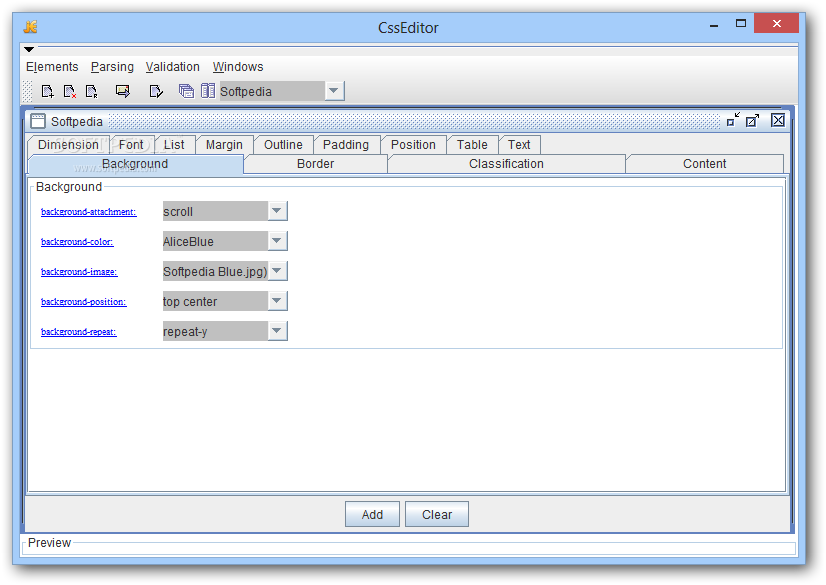Switch to the Font tab
The height and width of the screenshot is (585, 826).
click(131, 144)
